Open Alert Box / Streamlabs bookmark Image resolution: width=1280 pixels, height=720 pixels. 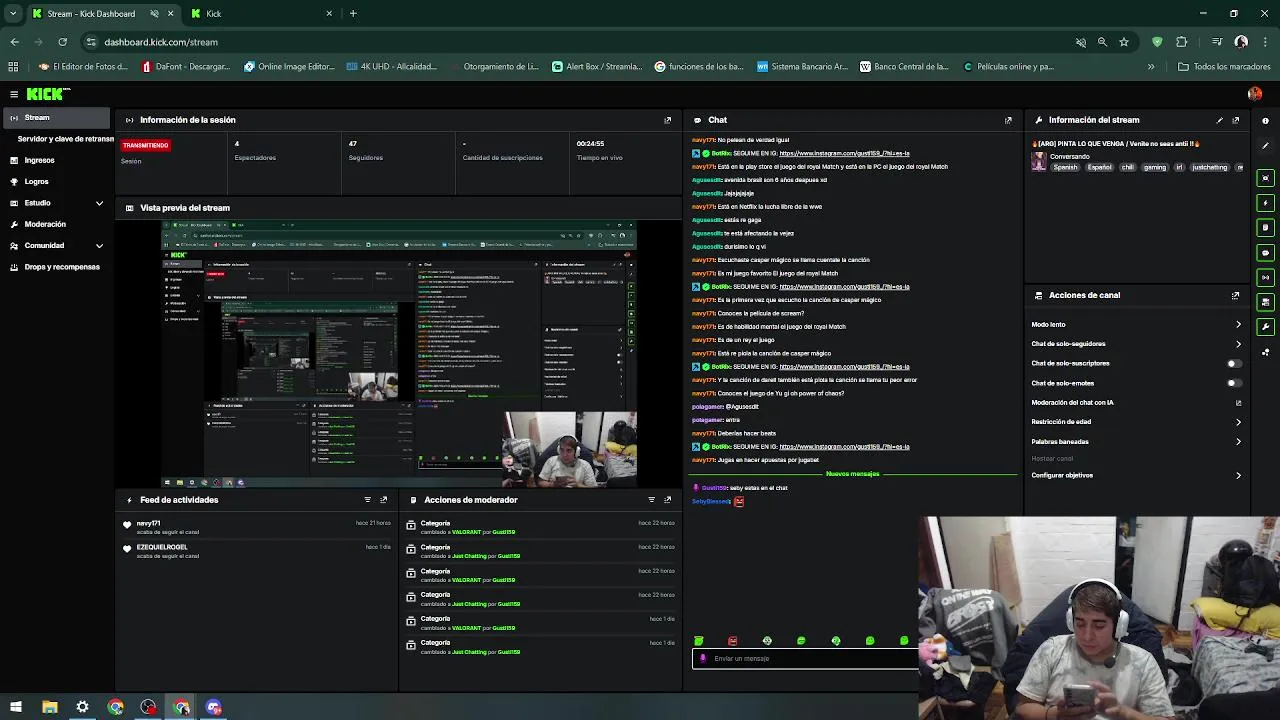point(597,67)
